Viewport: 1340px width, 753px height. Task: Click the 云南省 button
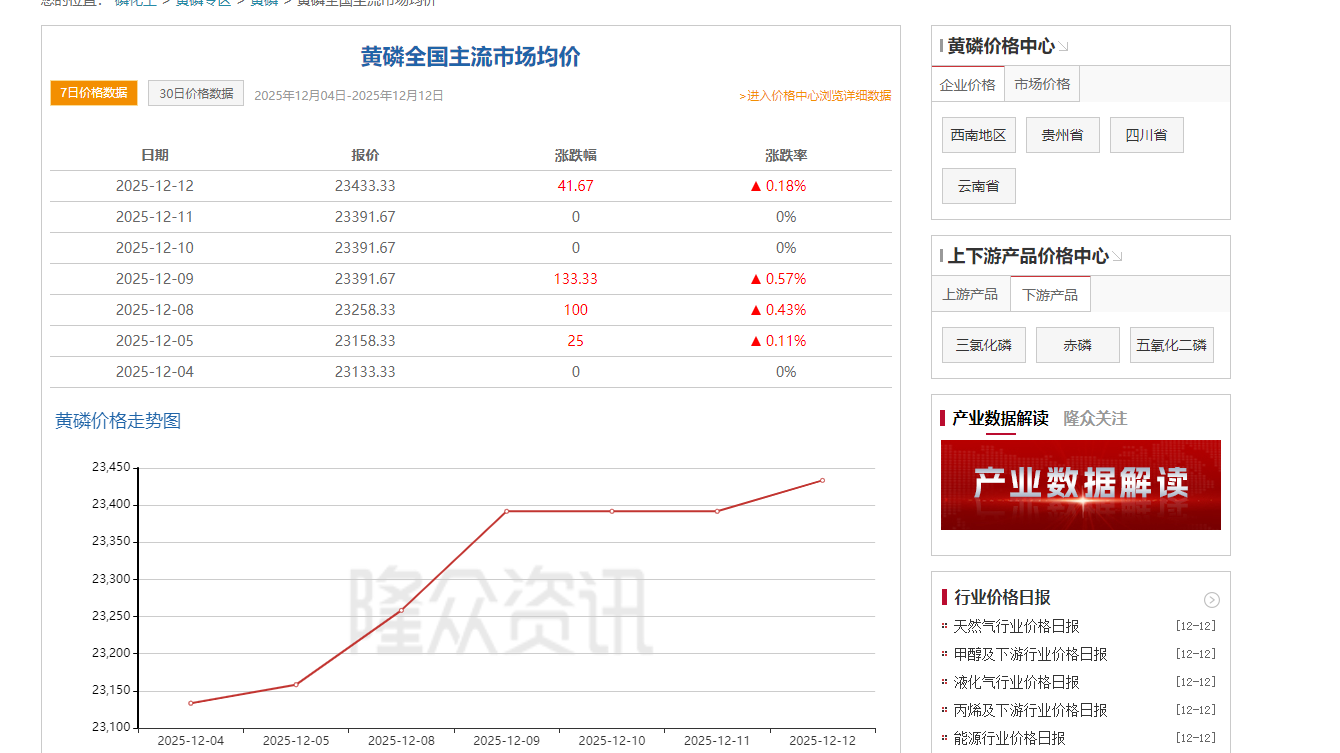tap(979, 186)
